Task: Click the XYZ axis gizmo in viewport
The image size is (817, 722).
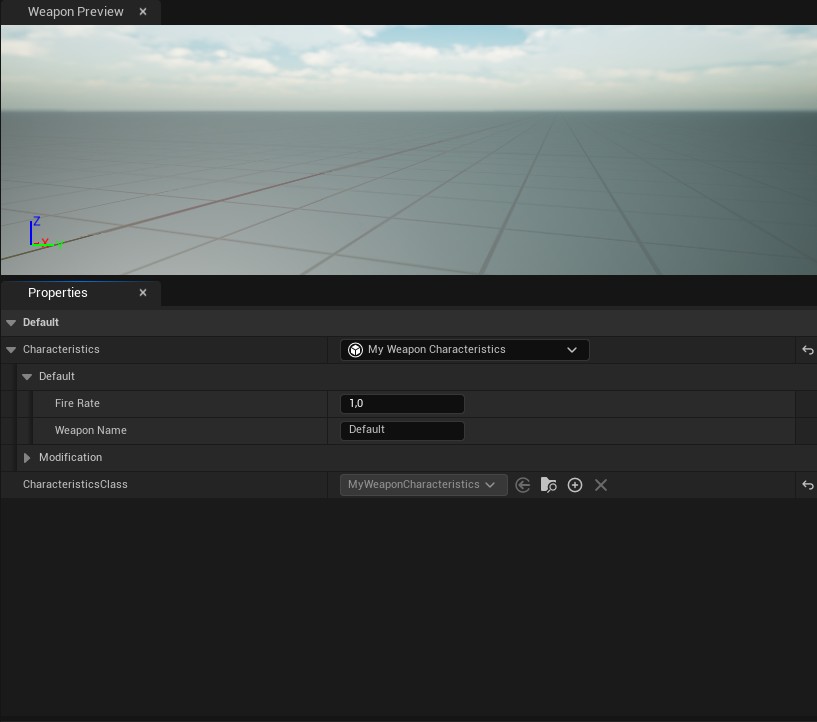Action: (46, 233)
